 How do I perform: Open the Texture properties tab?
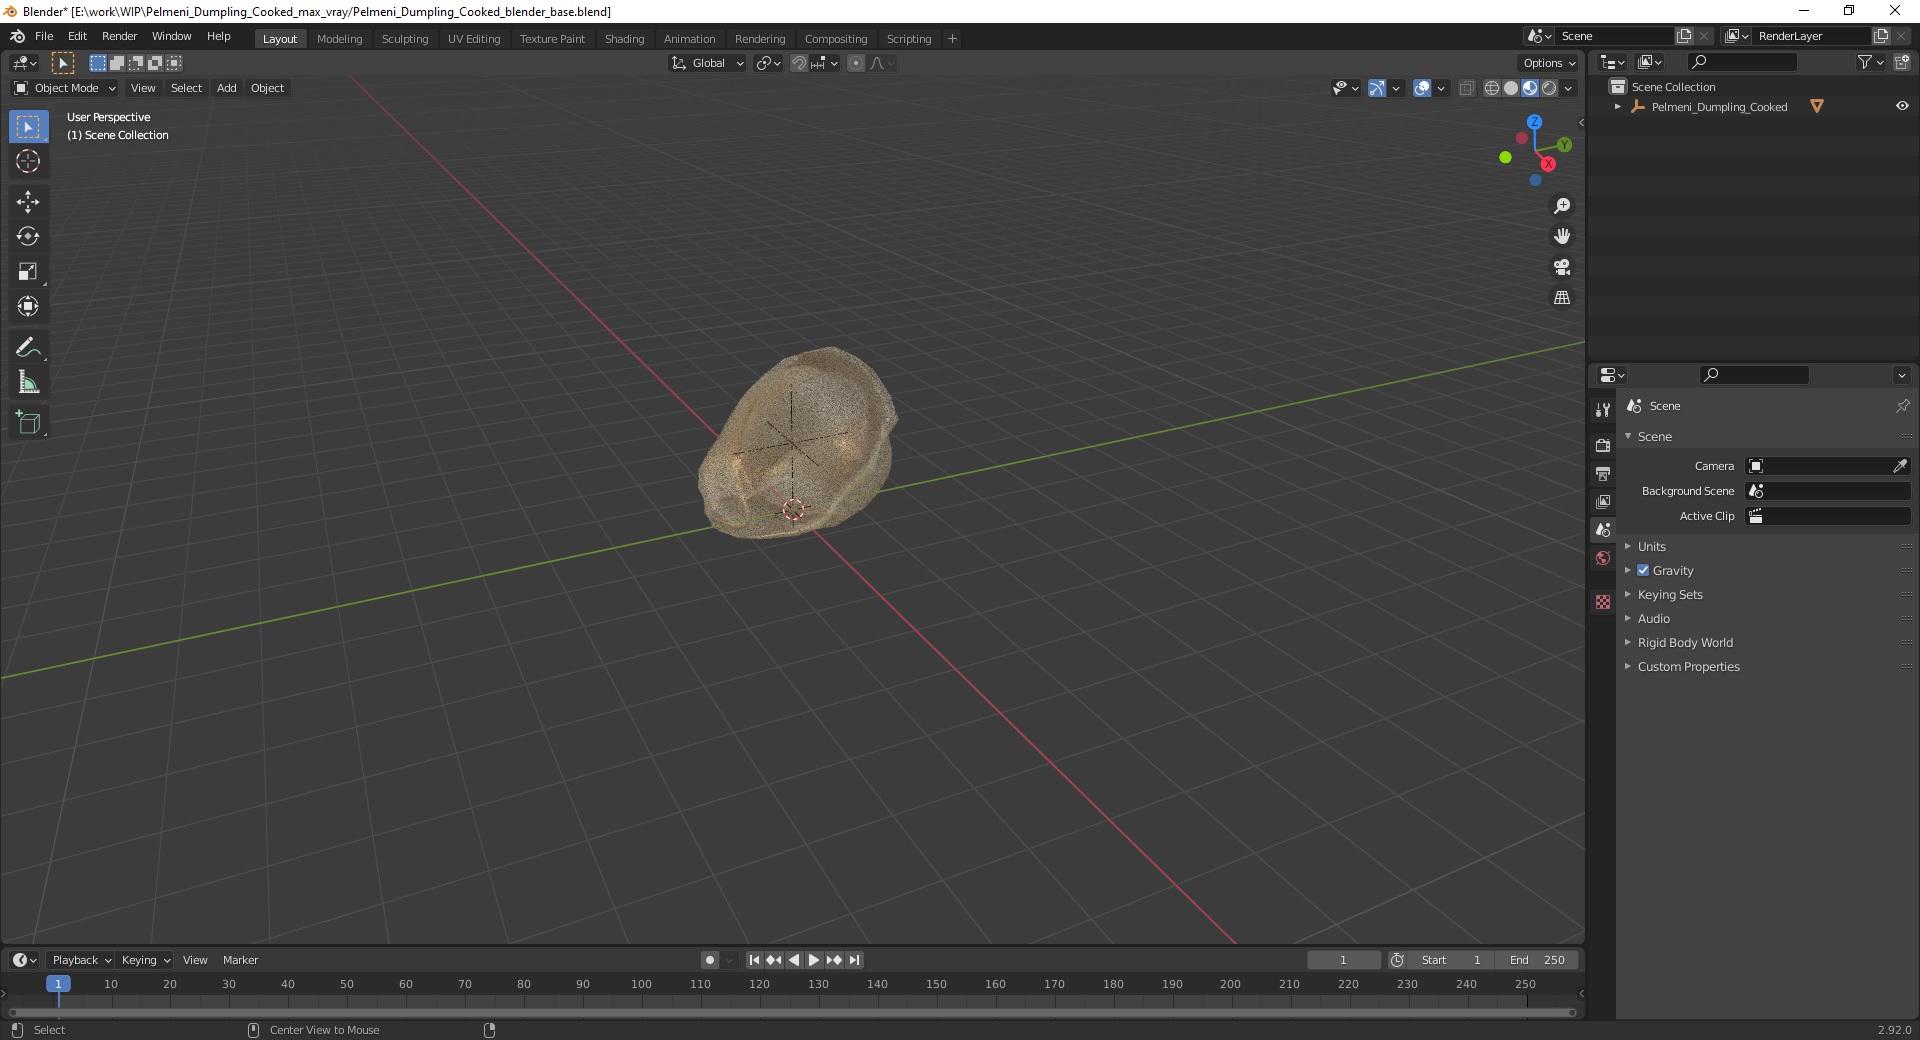[x=1603, y=602]
